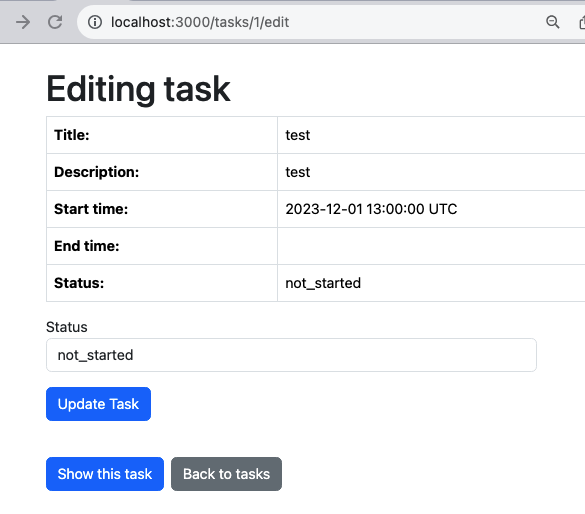
Task: Click the End time: label cell
Action: click(162, 246)
